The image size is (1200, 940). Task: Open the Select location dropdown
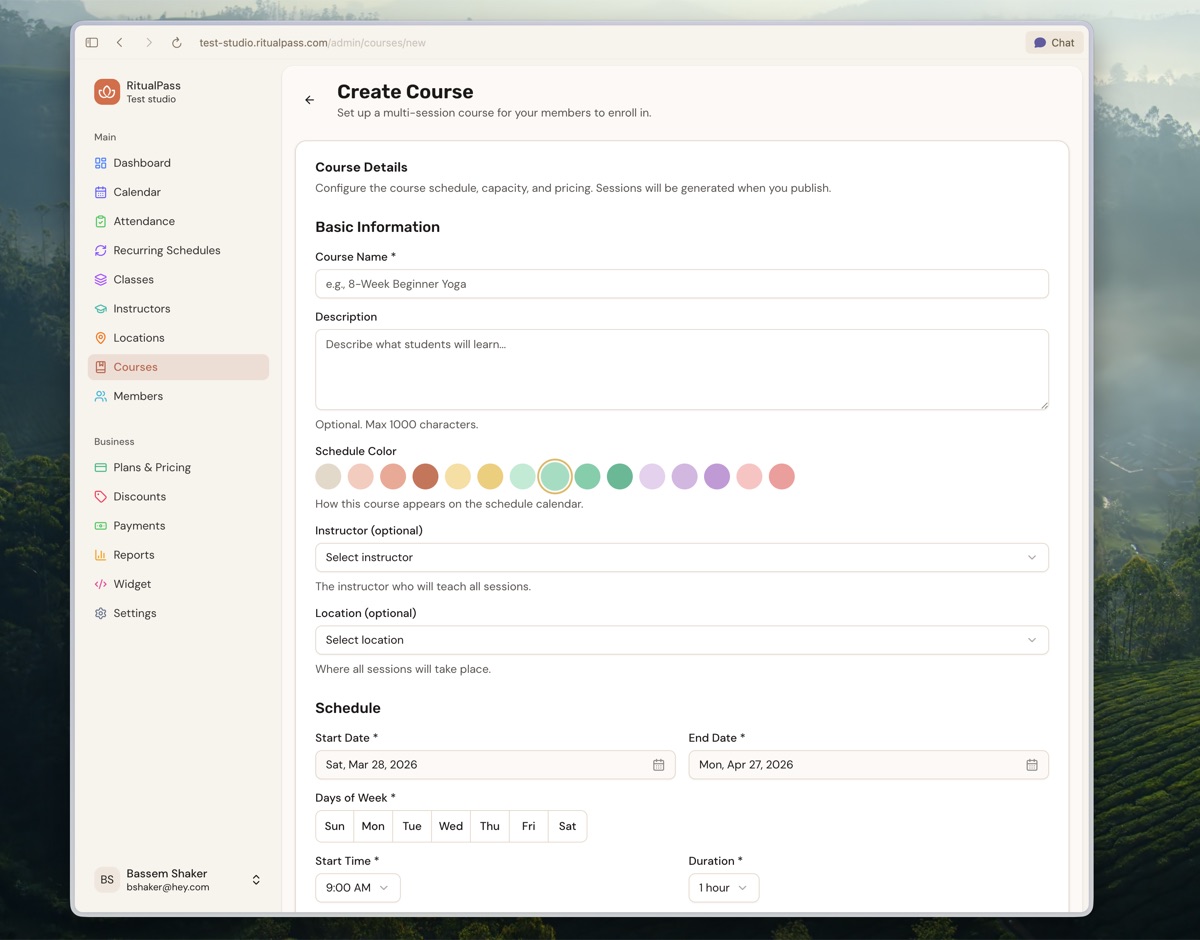pos(682,640)
